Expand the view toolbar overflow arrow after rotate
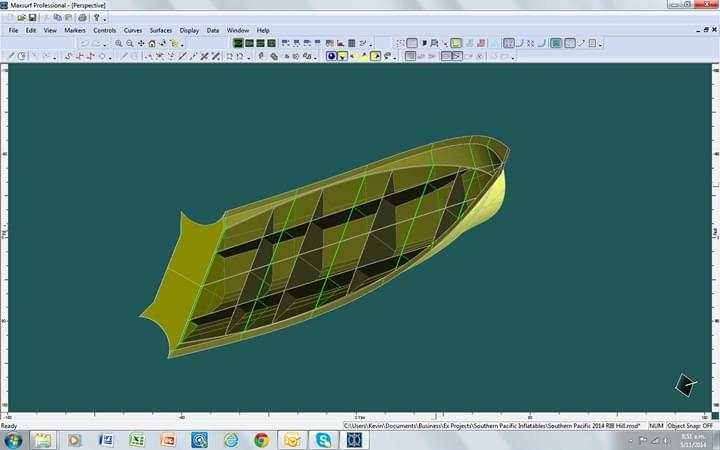The width and height of the screenshot is (720, 450). coord(182,45)
